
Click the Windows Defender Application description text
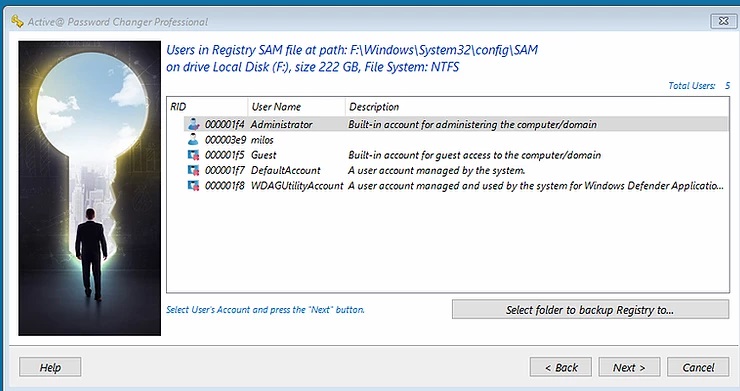coord(536,186)
